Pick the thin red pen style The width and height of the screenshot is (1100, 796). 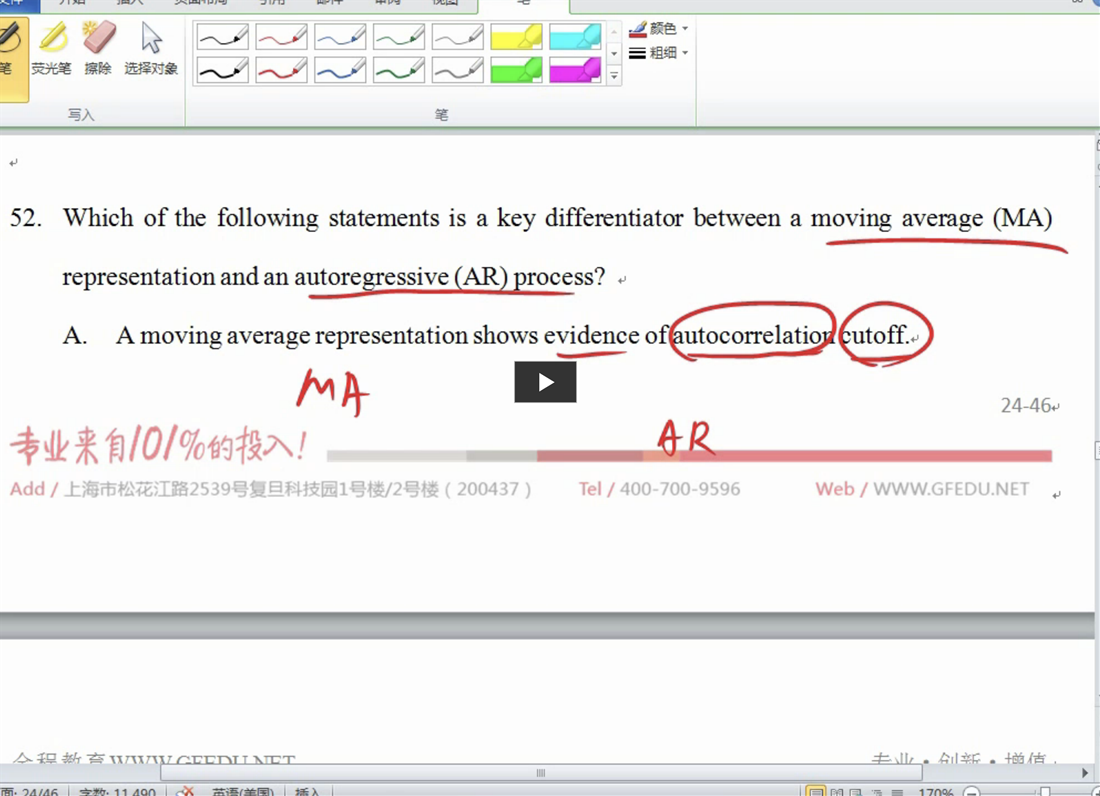[281, 36]
